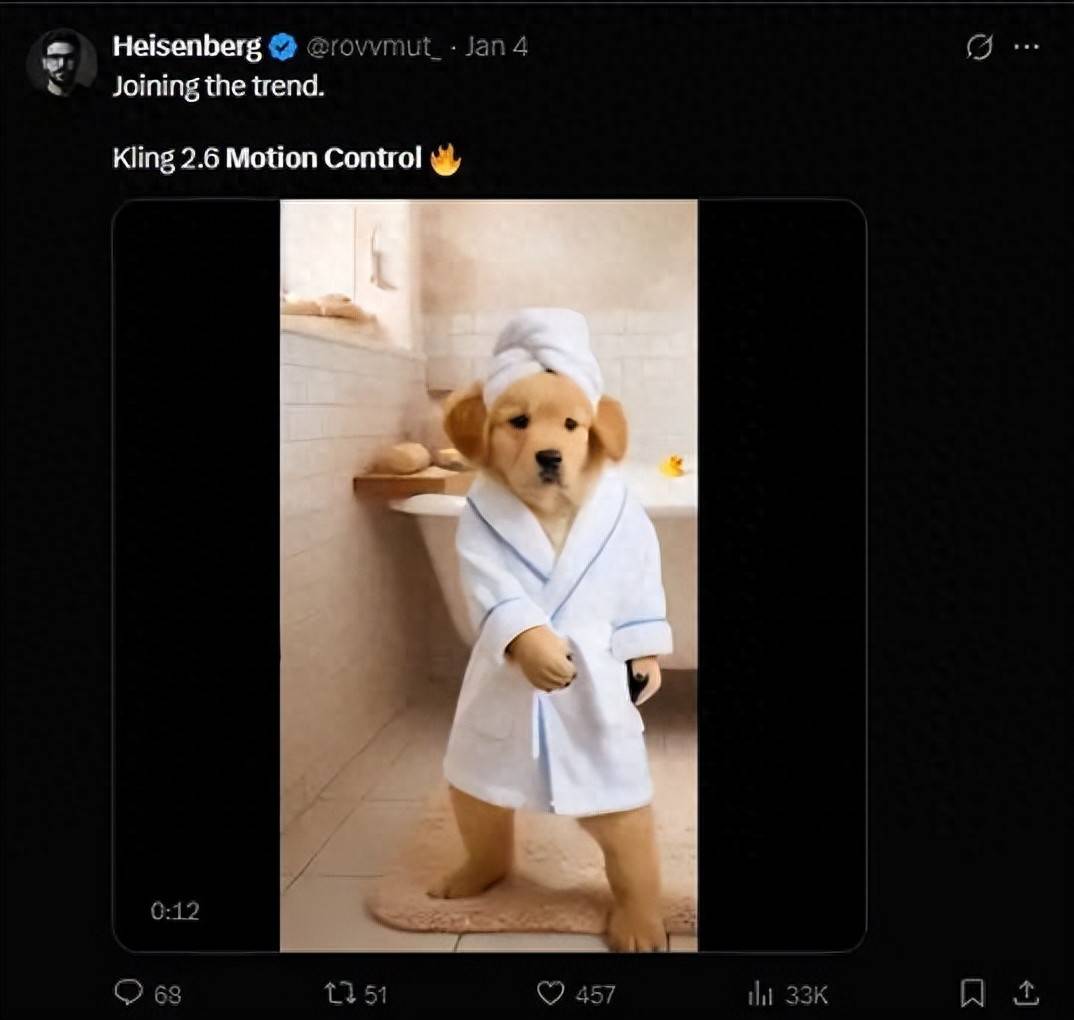The width and height of the screenshot is (1074, 1020).
Task: Click the Jan 4 post date
Action: click(496, 46)
